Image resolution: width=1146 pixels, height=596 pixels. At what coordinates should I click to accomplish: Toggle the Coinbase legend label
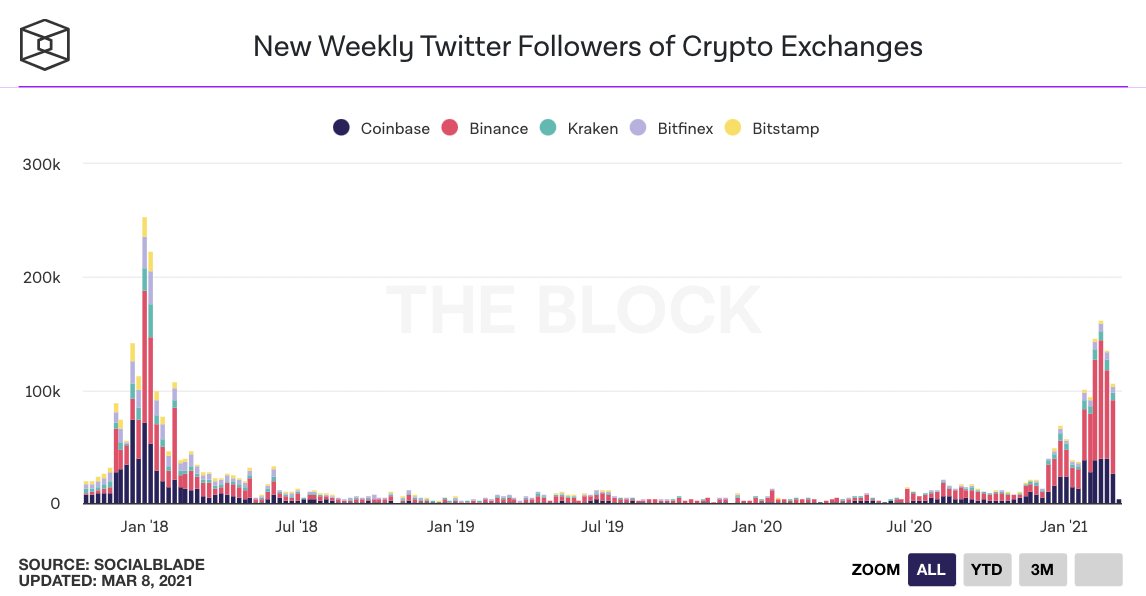click(394, 128)
